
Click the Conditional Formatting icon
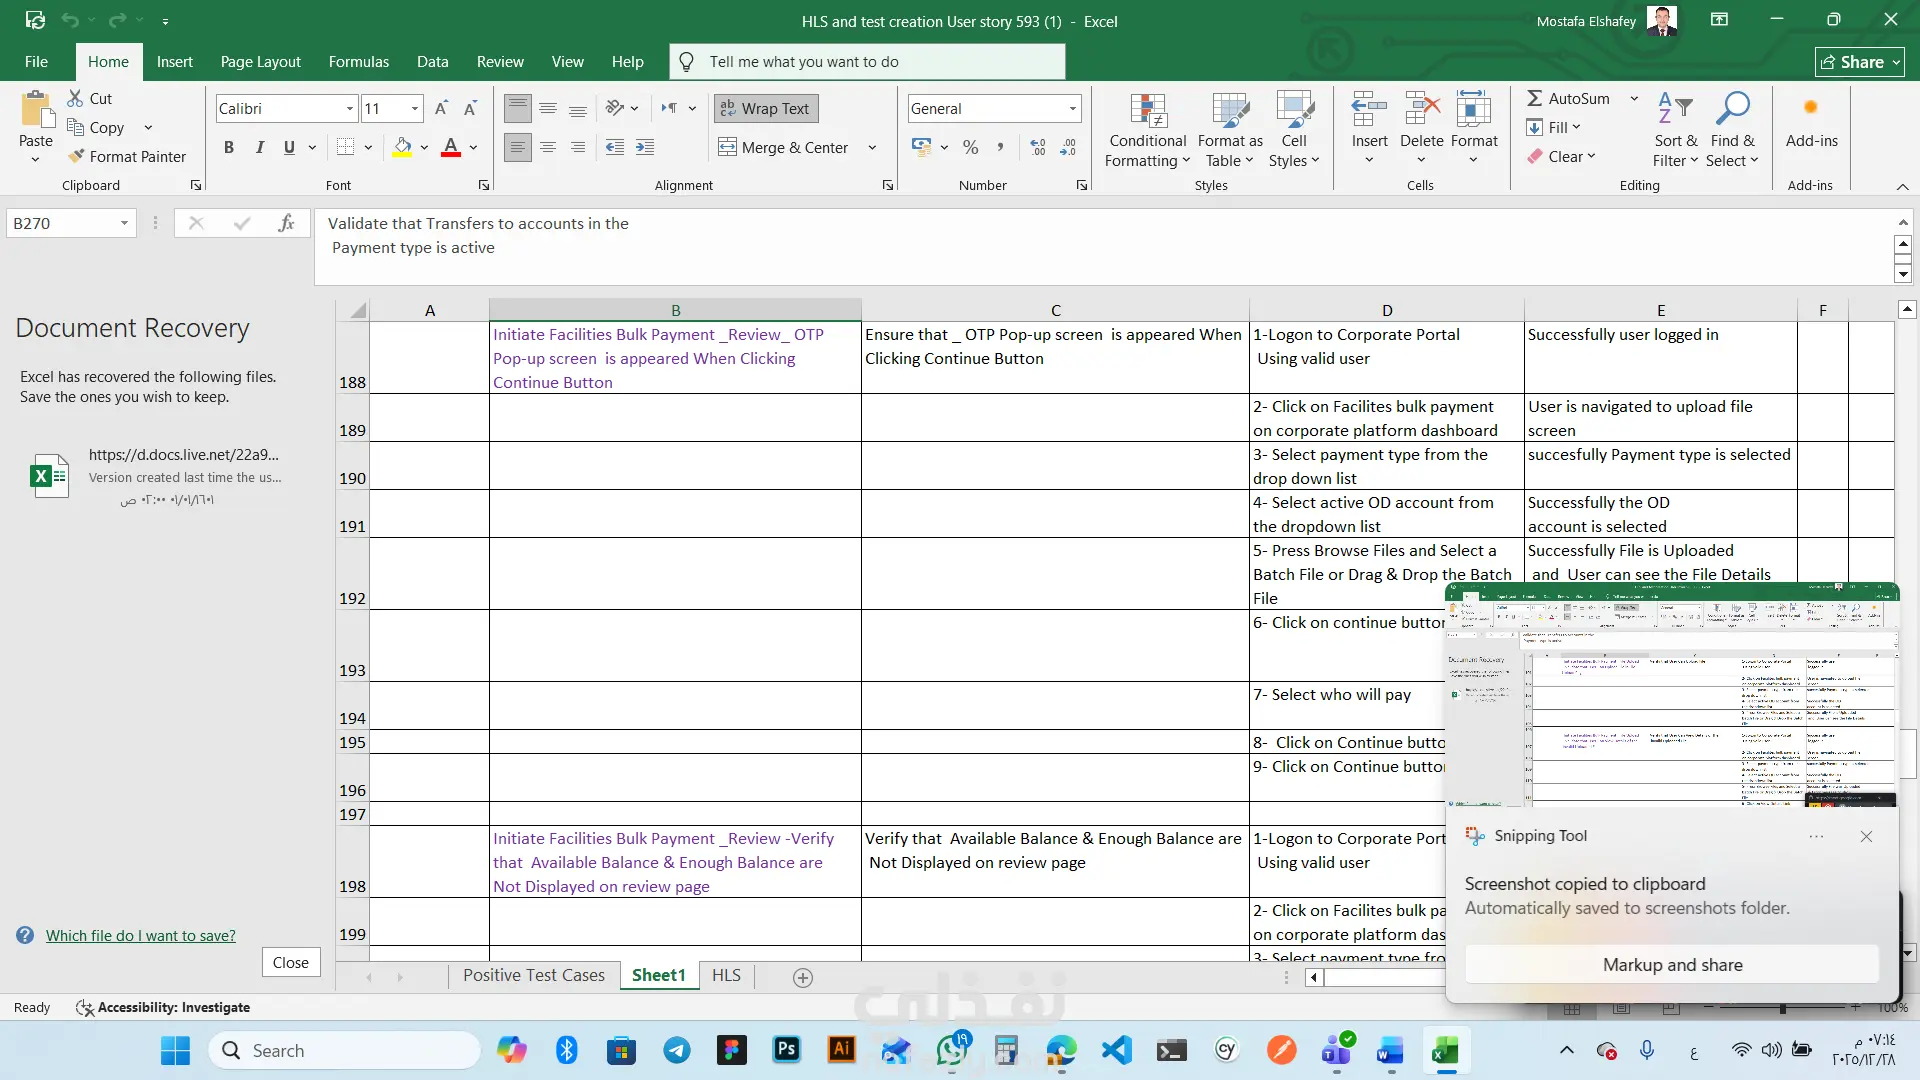pyautogui.click(x=1147, y=111)
